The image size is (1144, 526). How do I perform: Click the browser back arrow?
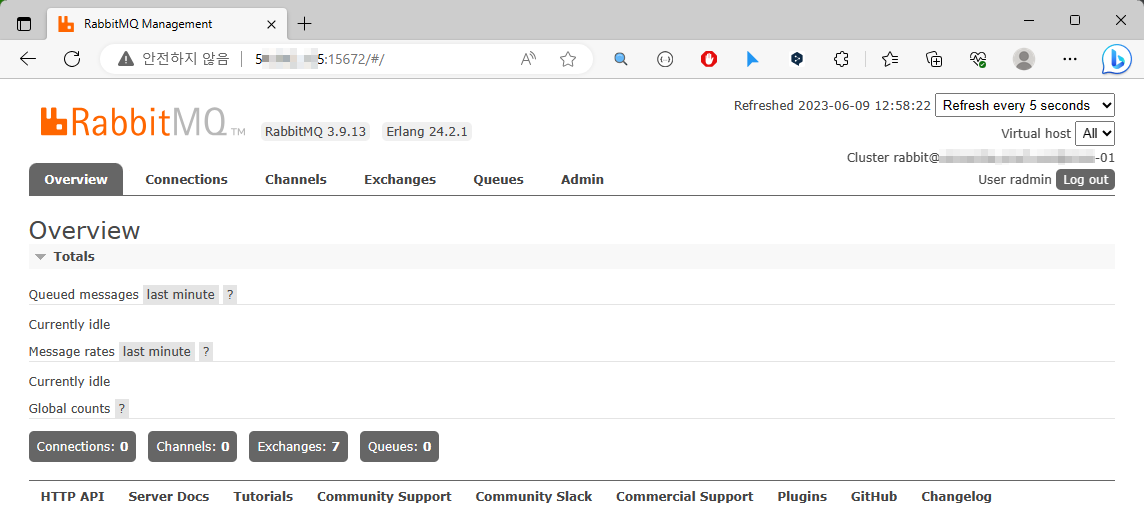(x=28, y=59)
